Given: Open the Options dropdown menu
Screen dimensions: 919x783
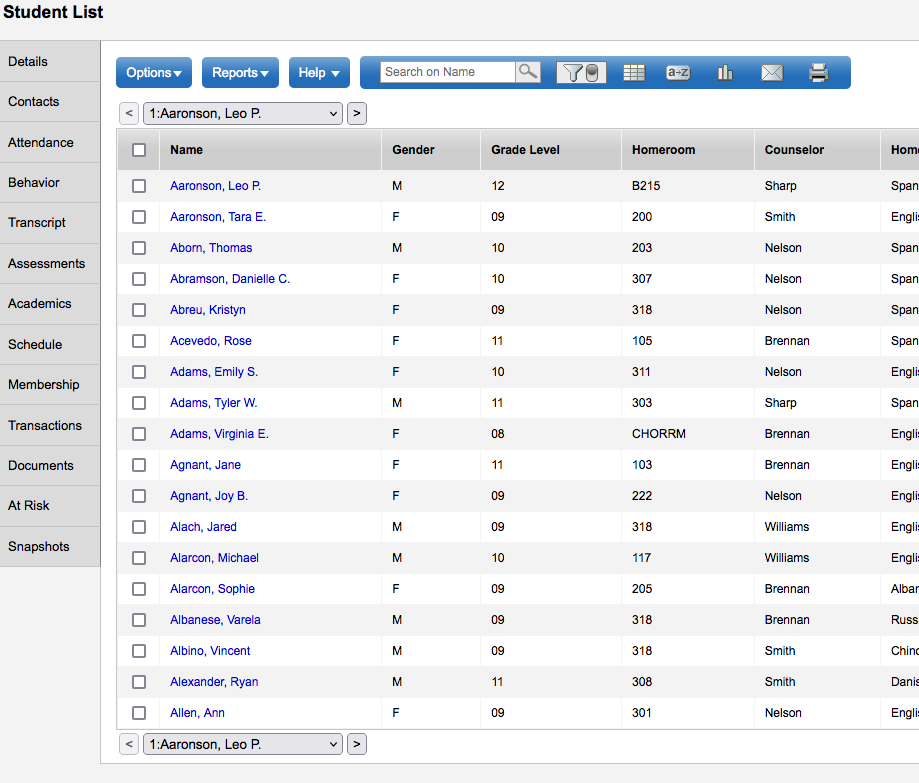Looking at the screenshot, I should pyautogui.click(x=154, y=73).
